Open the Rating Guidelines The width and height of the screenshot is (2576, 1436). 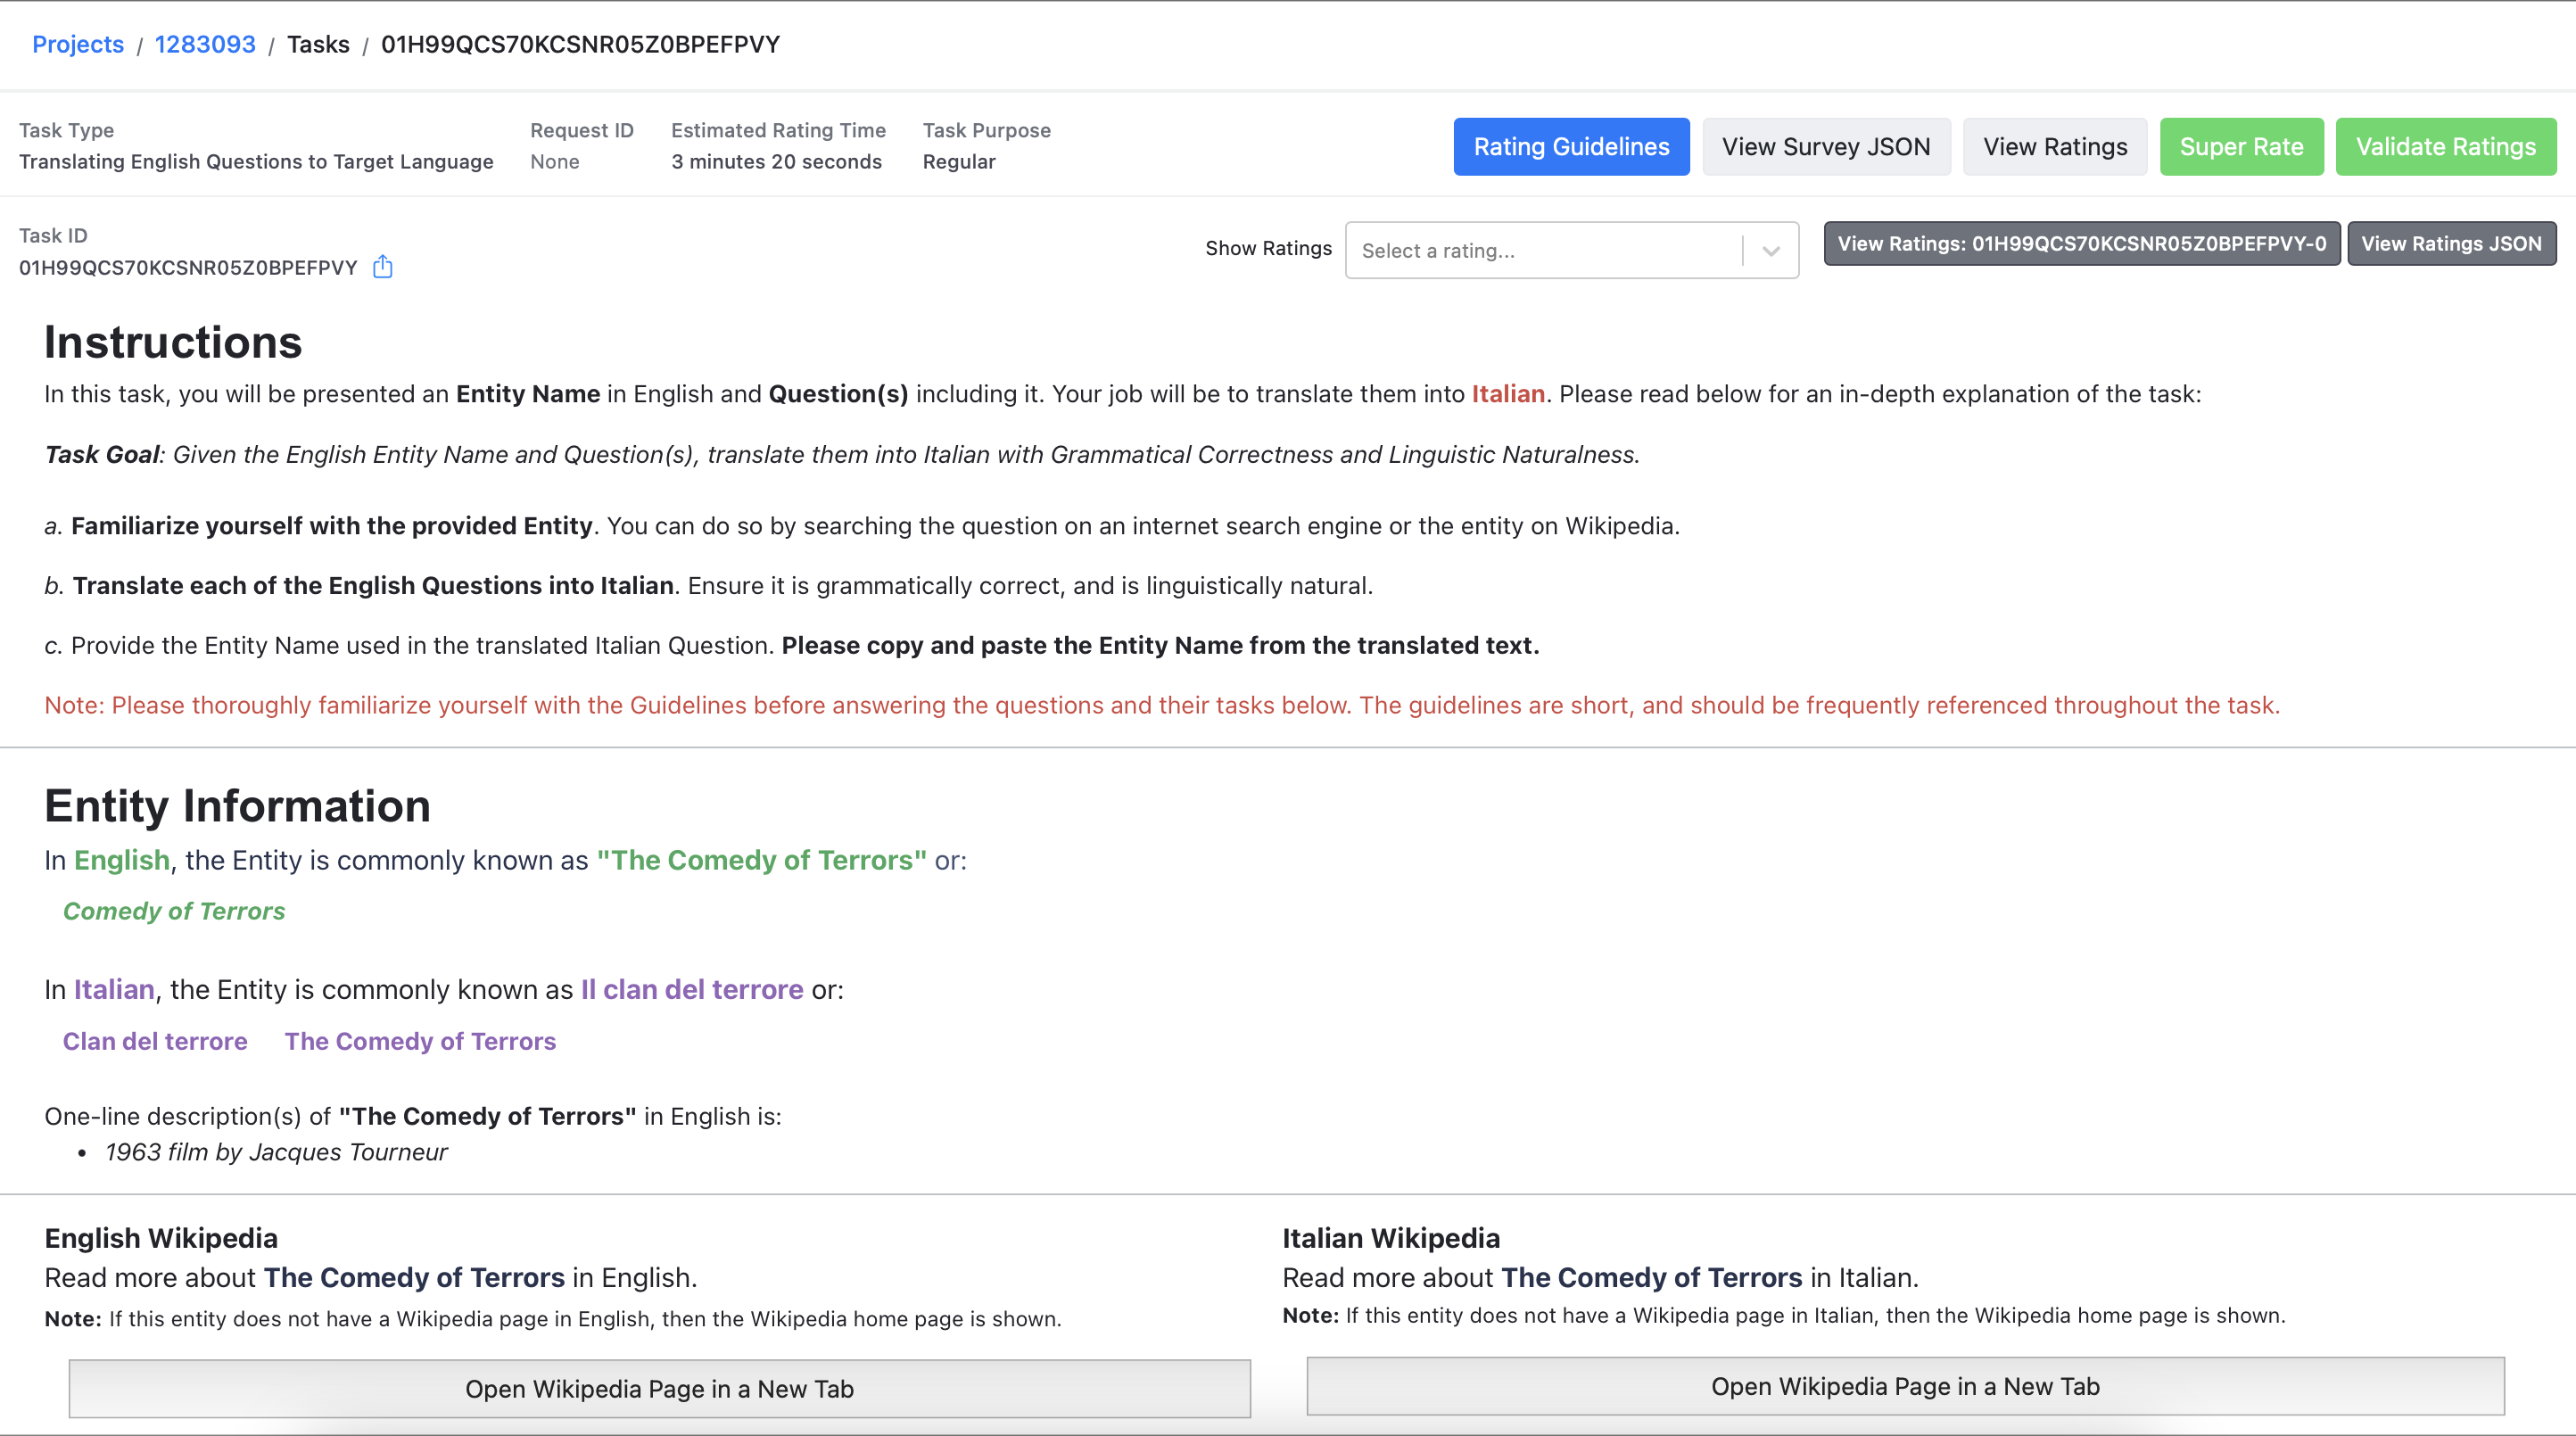(1570, 147)
